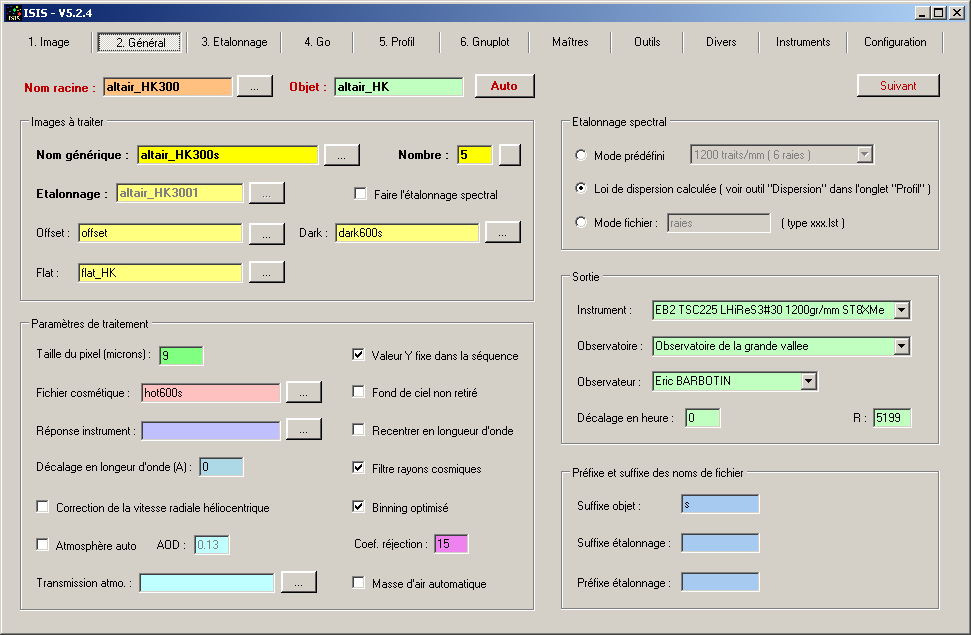
Task: Uncheck Filtre rayons cosmiques
Action: click(x=359, y=468)
